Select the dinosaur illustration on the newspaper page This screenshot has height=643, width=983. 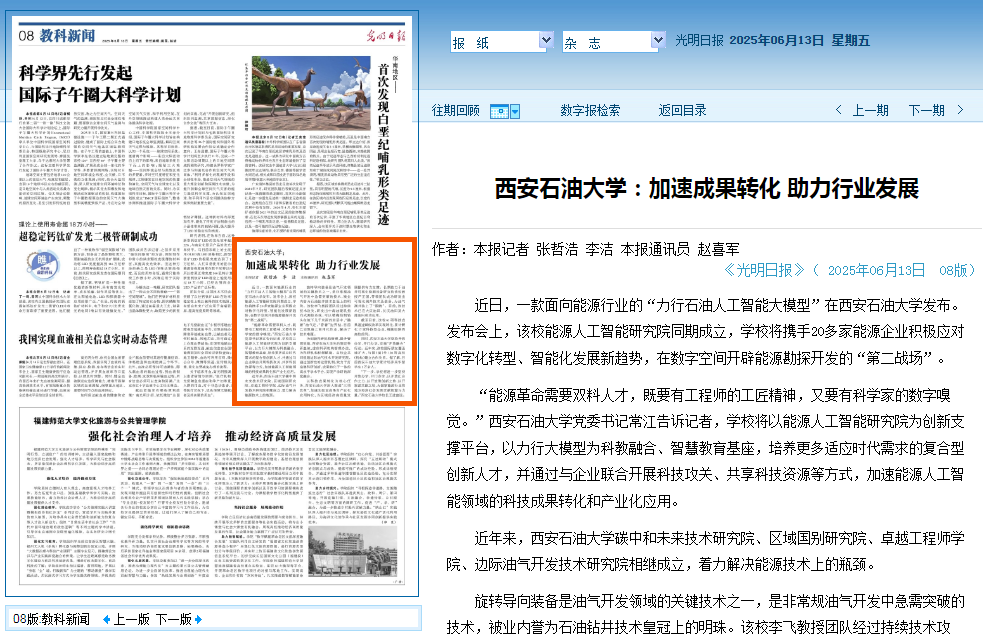(306, 93)
